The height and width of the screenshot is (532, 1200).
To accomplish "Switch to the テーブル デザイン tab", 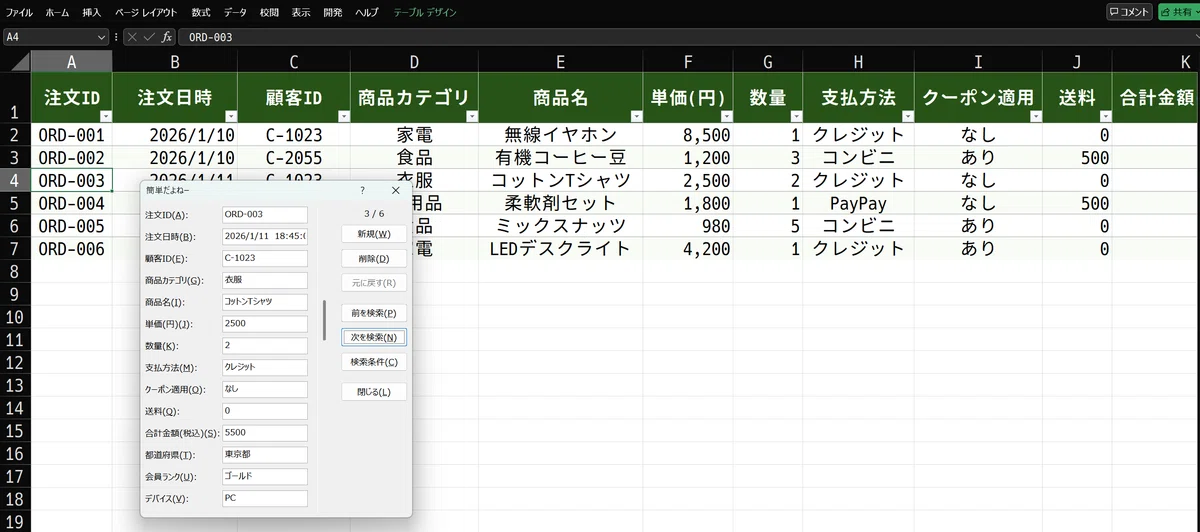I will pos(425,12).
